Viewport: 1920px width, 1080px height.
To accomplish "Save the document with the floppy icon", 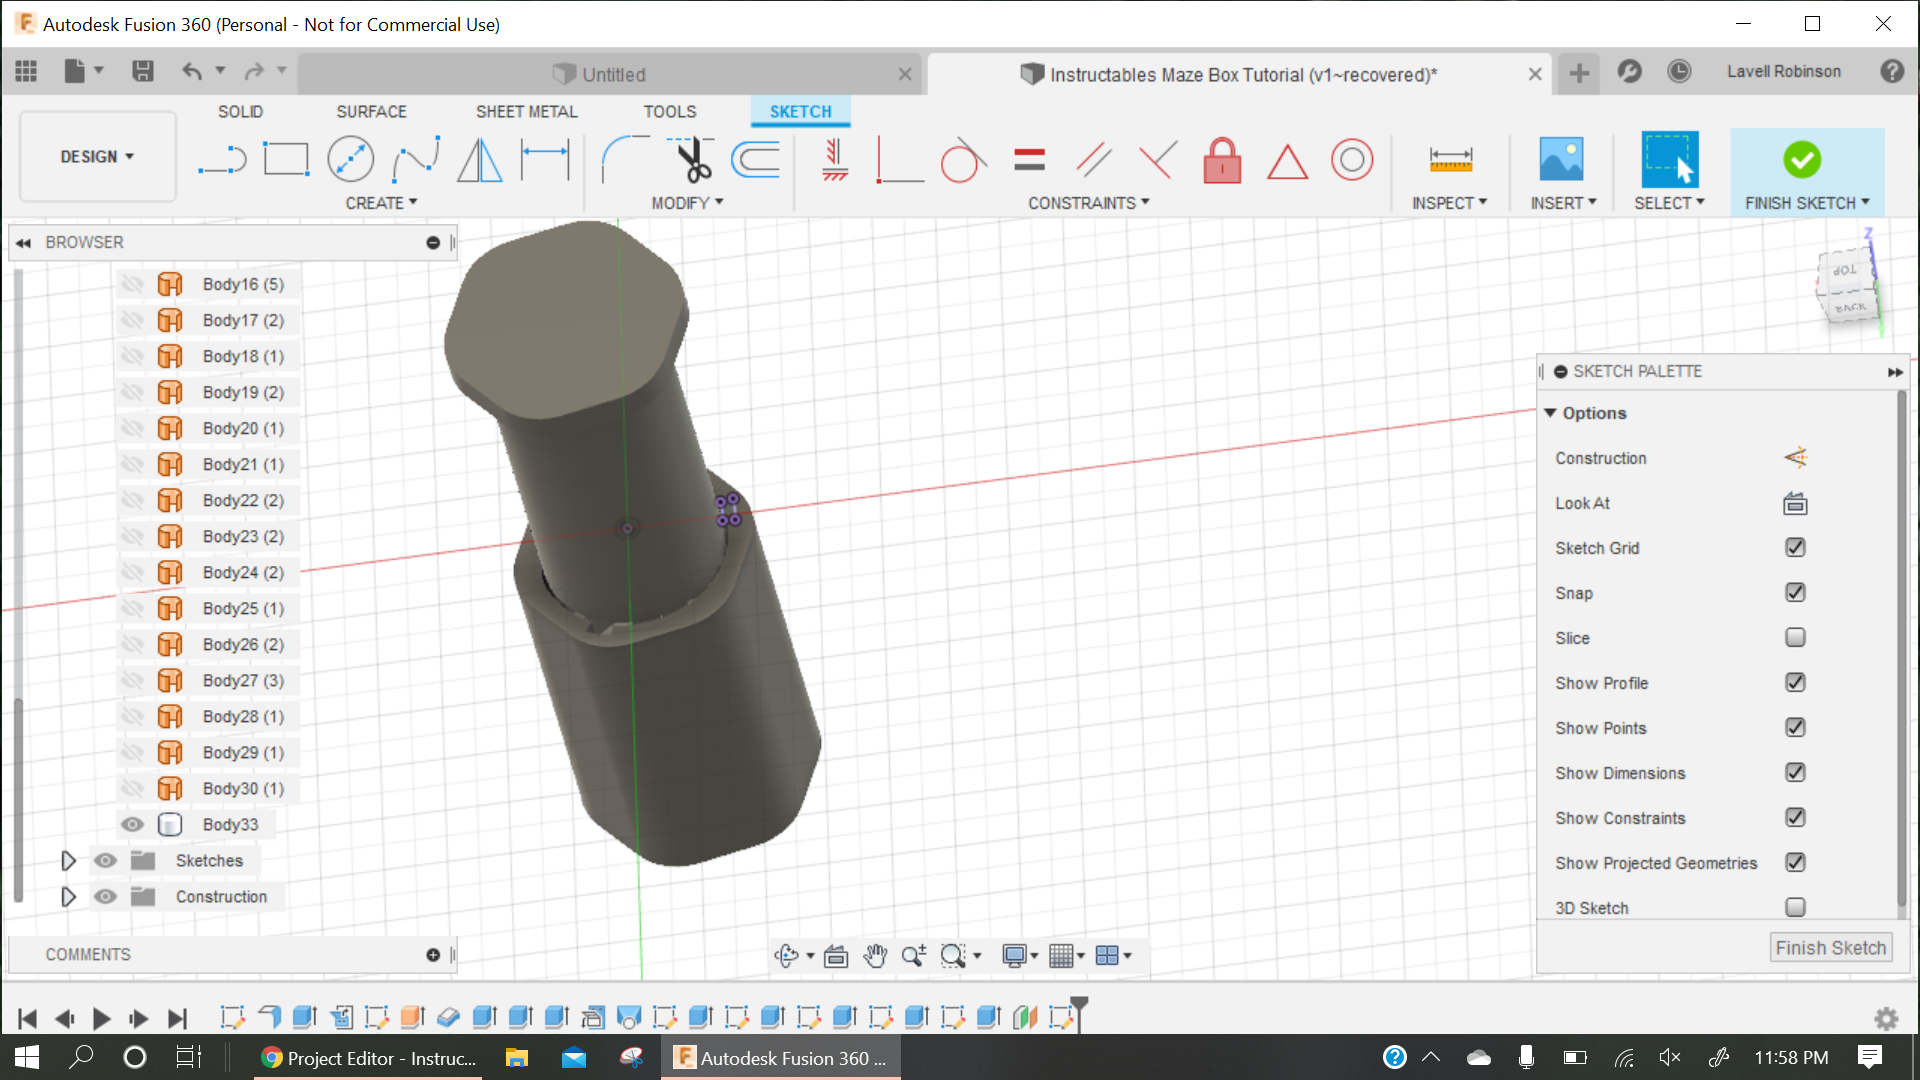I will 143,71.
